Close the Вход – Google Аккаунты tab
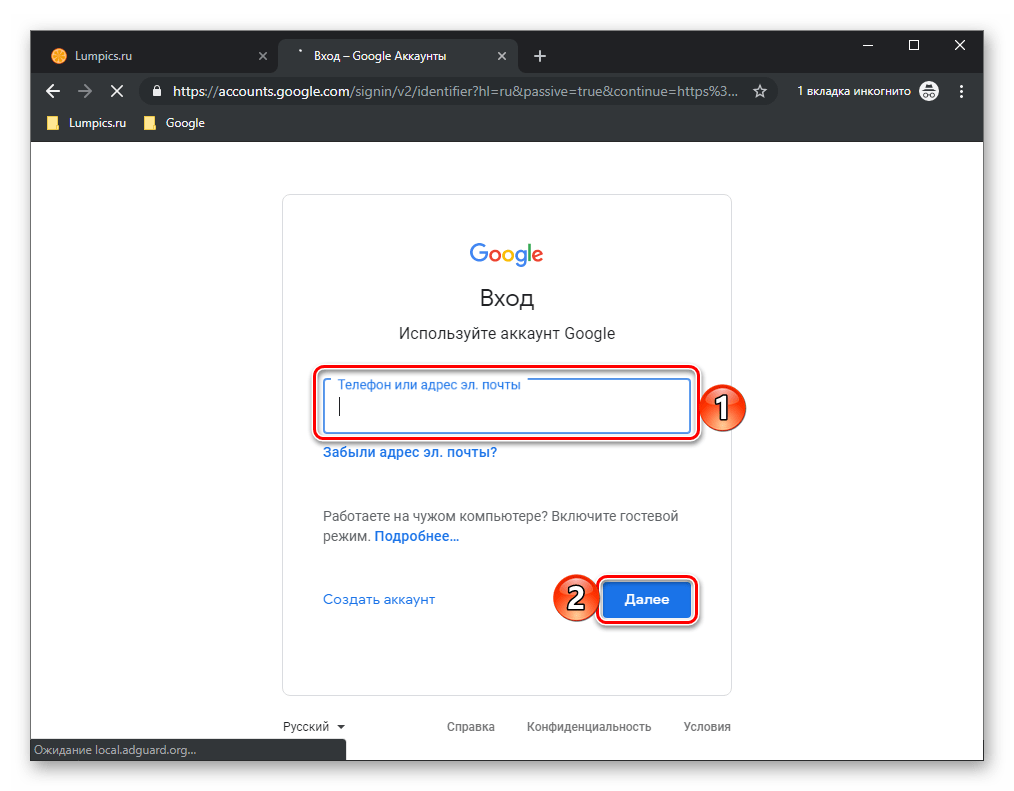The width and height of the screenshot is (1014, 791). click(x=502, y=56)
